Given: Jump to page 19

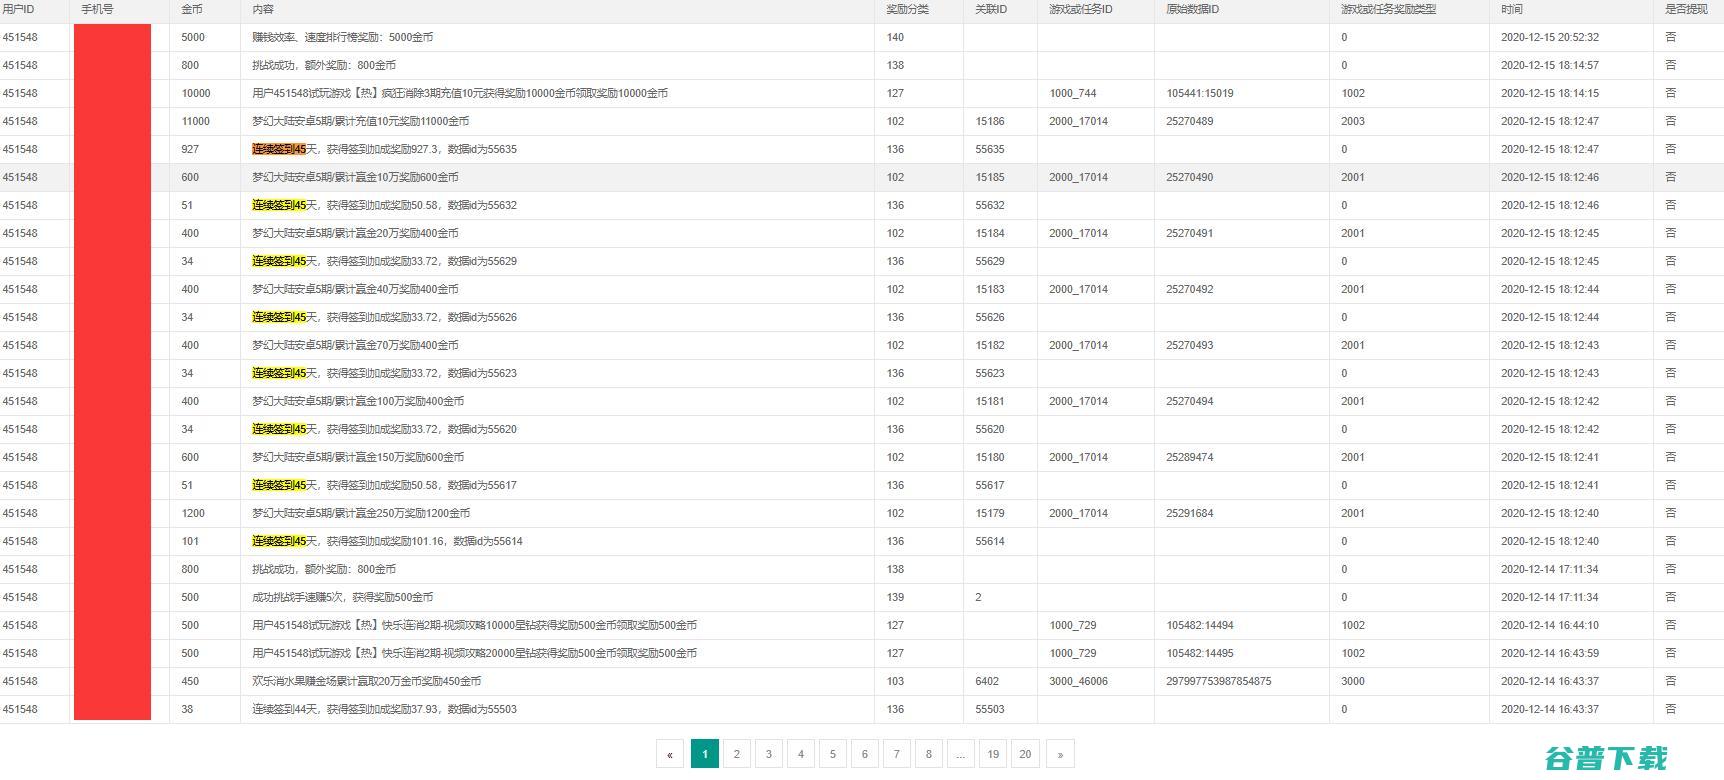Looking at the screenshot, I should (x=993, y=754).
